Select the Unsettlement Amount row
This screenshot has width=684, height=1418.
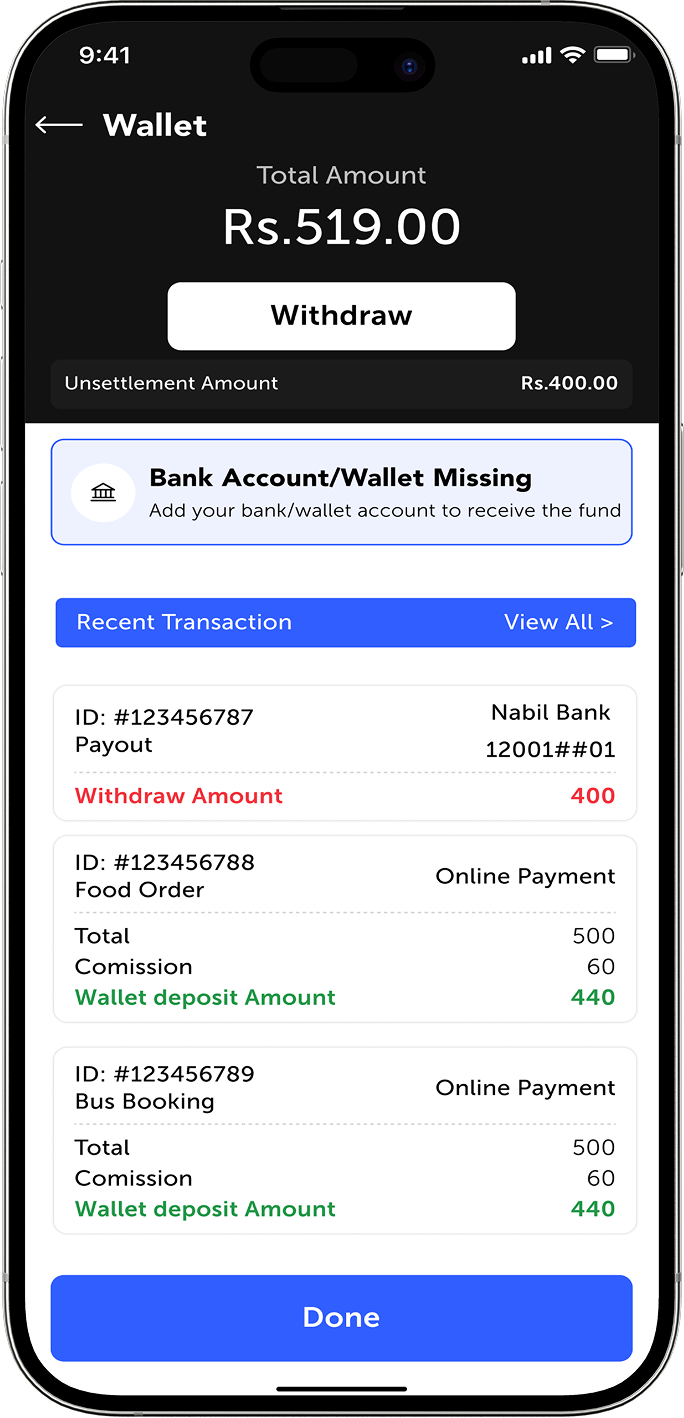pyautogui.click(x=341, y=384)
